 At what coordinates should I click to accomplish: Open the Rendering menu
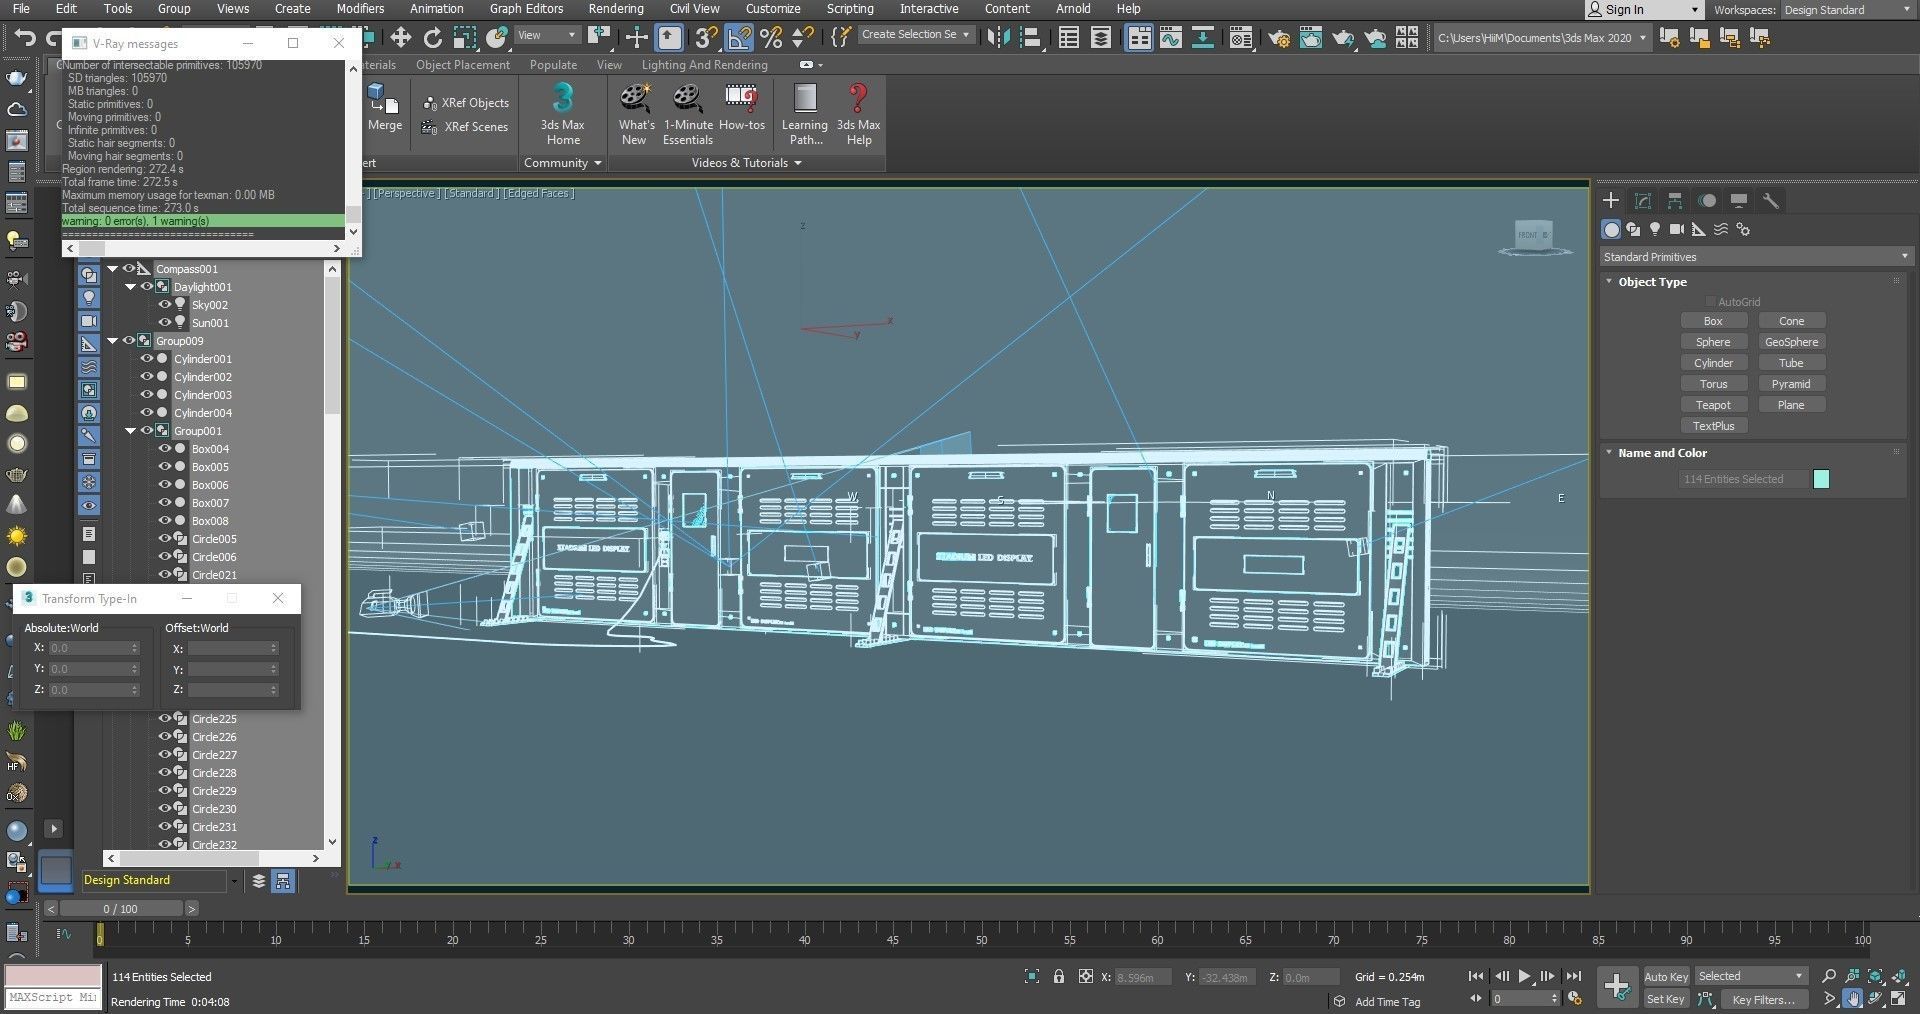(x=616, y=9)
